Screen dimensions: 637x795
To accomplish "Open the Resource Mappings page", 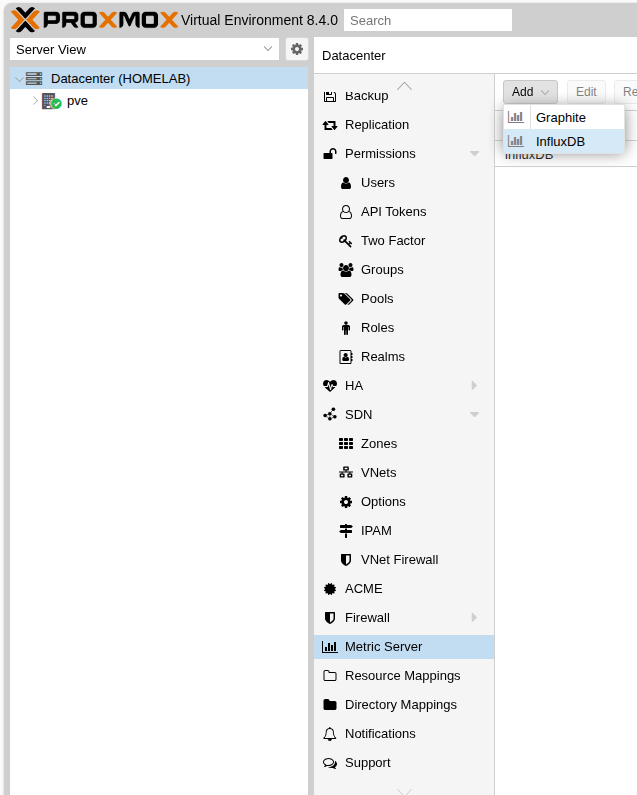I will click(404, 676).
